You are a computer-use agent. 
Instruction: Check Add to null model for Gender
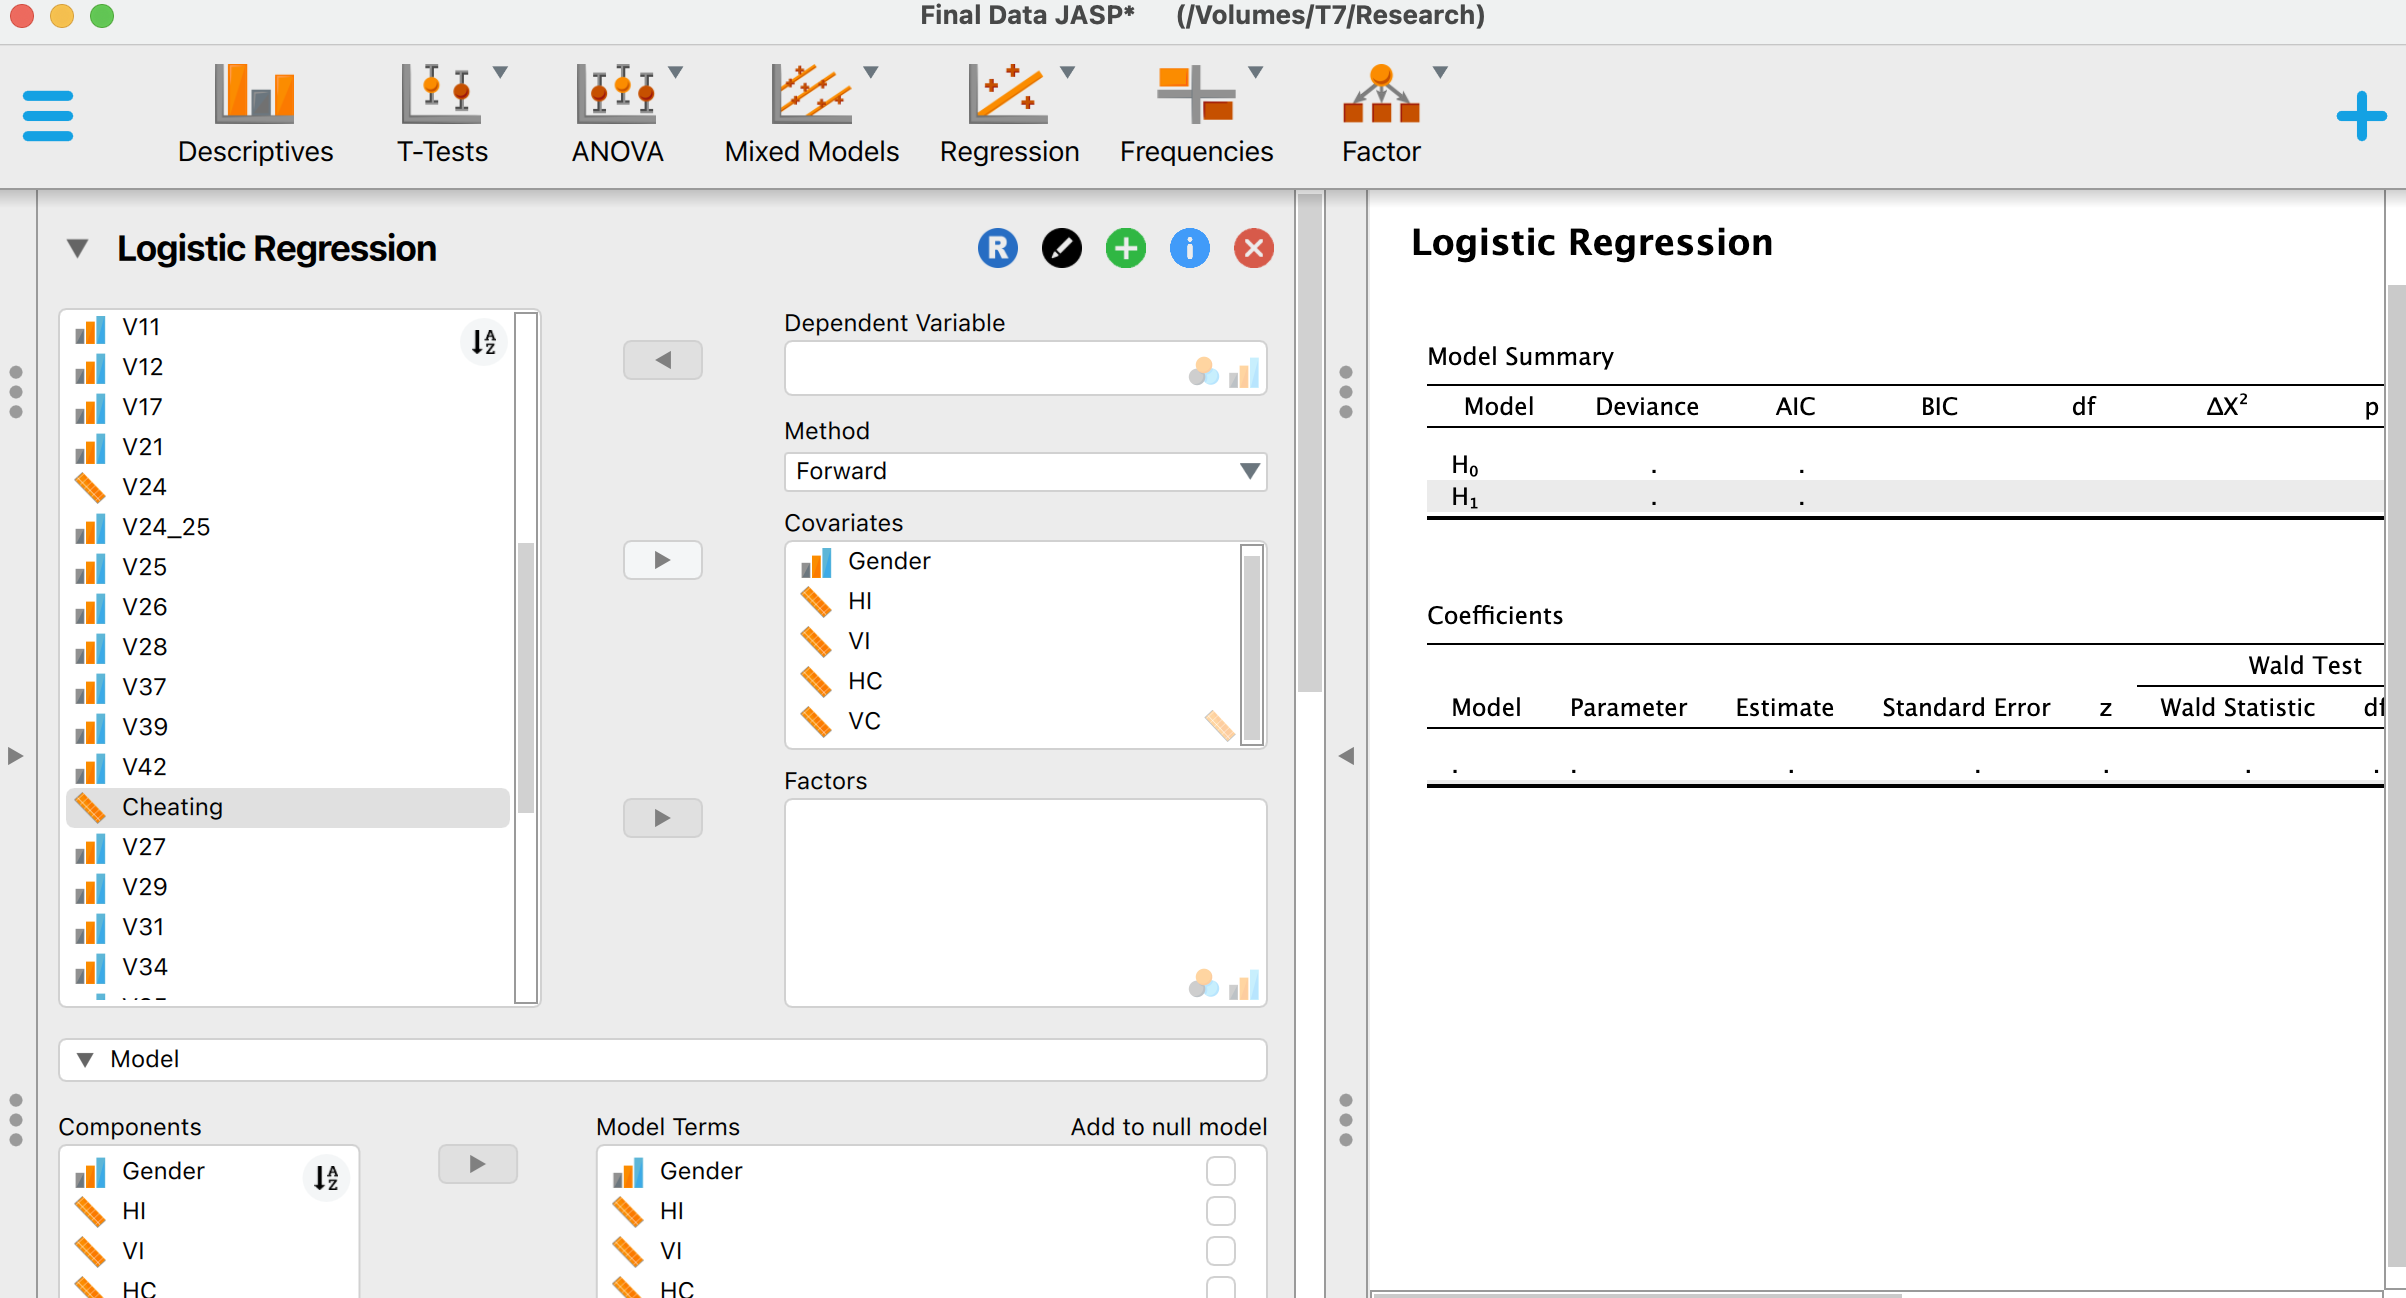(x=1221, y=1170)
